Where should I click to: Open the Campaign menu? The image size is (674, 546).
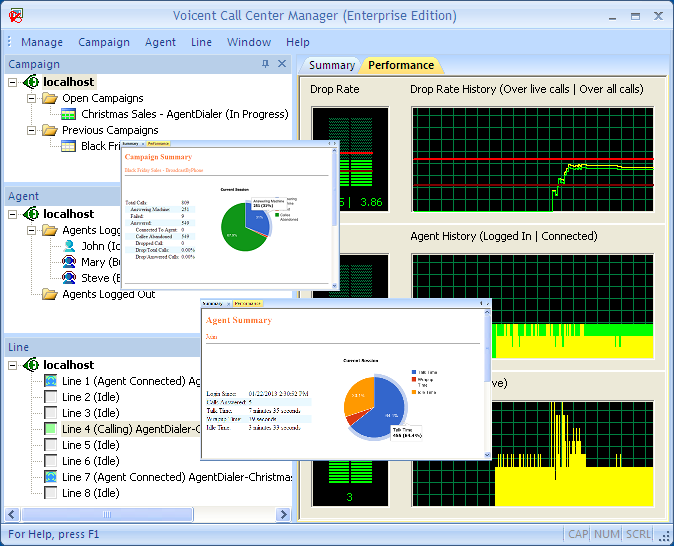click(x=104, y=42)
